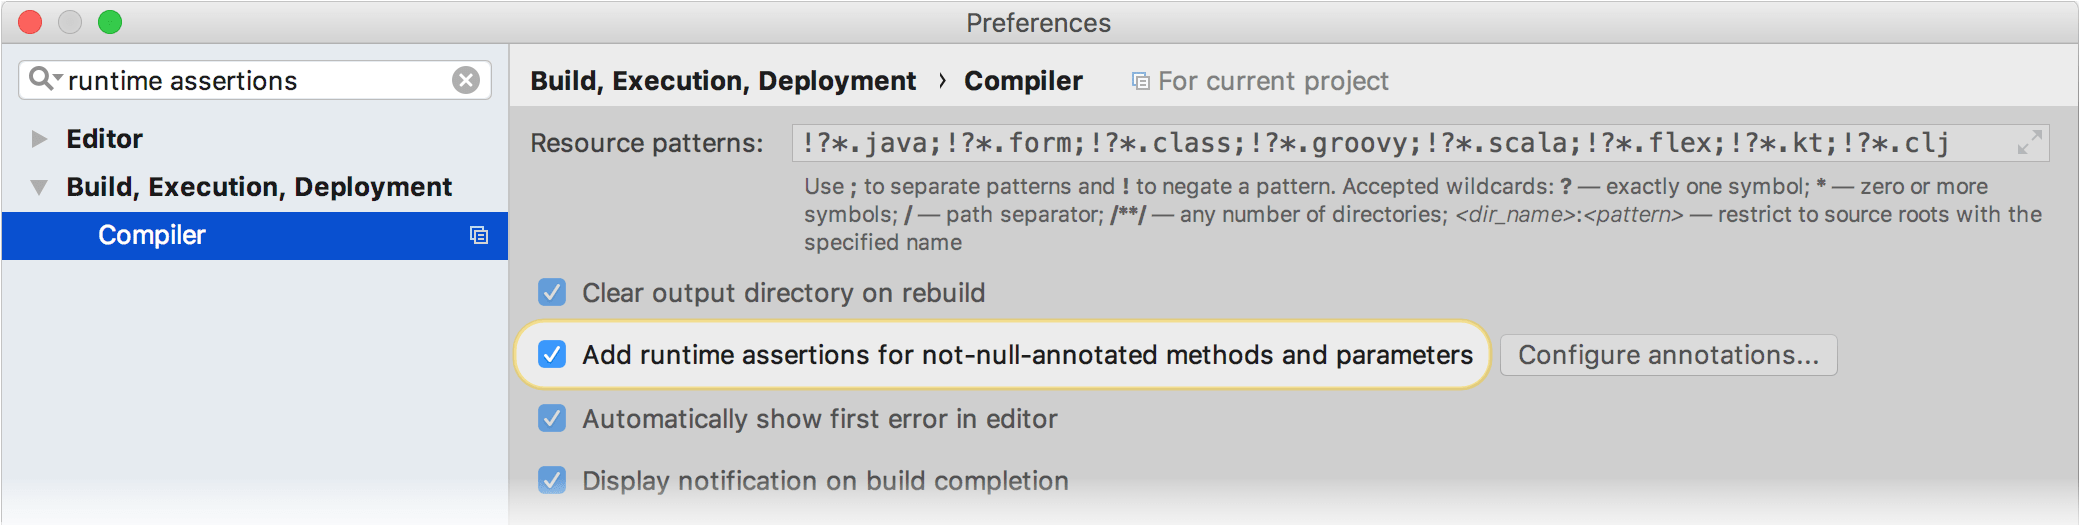The width and height of the screenshot is (2080, 526).
Task: Click the search magnifier icon
Action: coord(42,79)
